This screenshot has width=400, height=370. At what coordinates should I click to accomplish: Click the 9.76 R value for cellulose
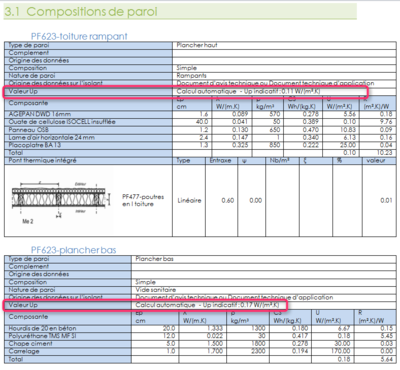(387, 122)
